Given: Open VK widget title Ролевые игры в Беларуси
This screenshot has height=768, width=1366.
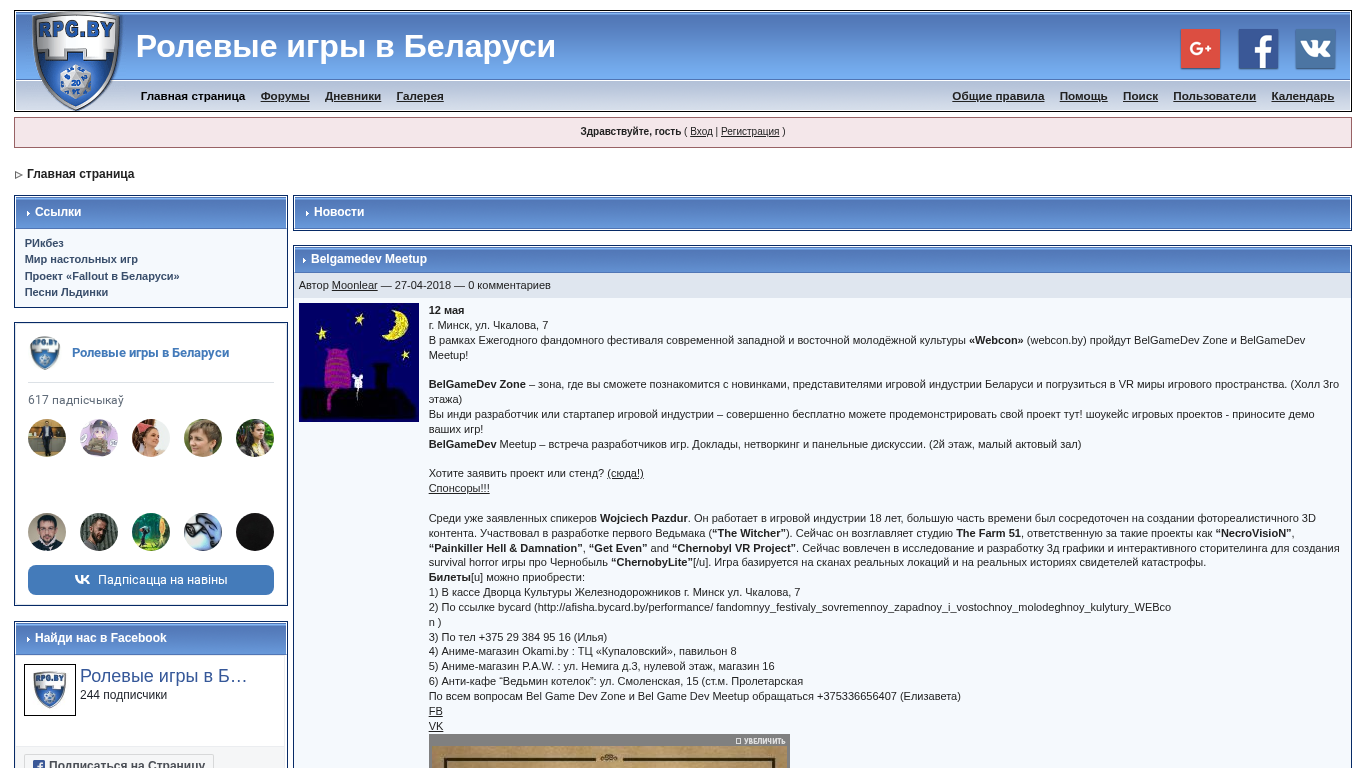Looking at the screenshot, I should click(150, 353).
